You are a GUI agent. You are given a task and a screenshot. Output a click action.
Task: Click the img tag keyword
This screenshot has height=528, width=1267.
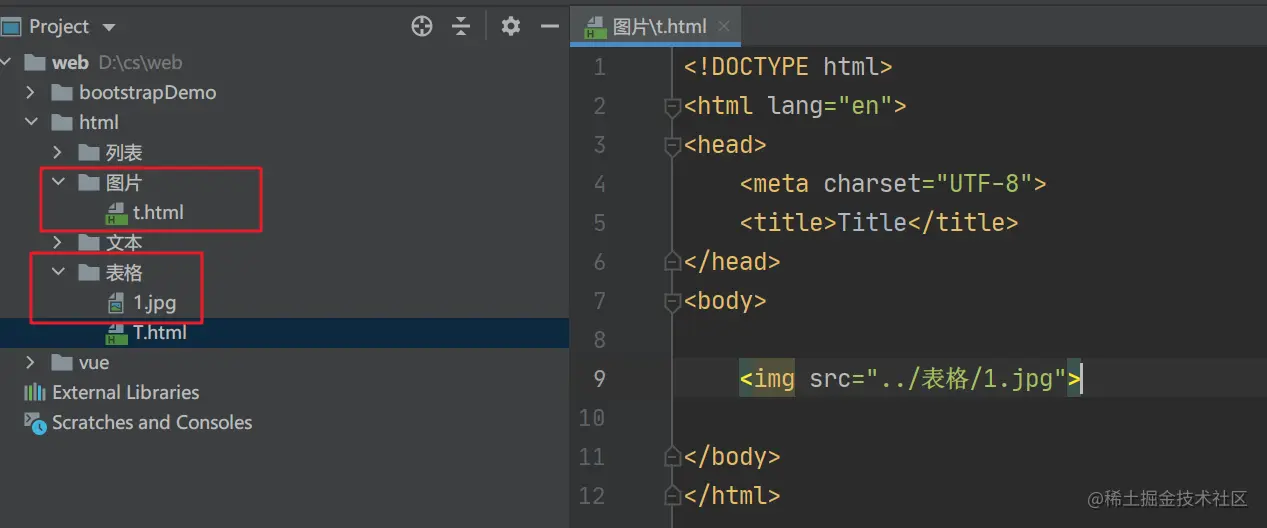[774, 379]
